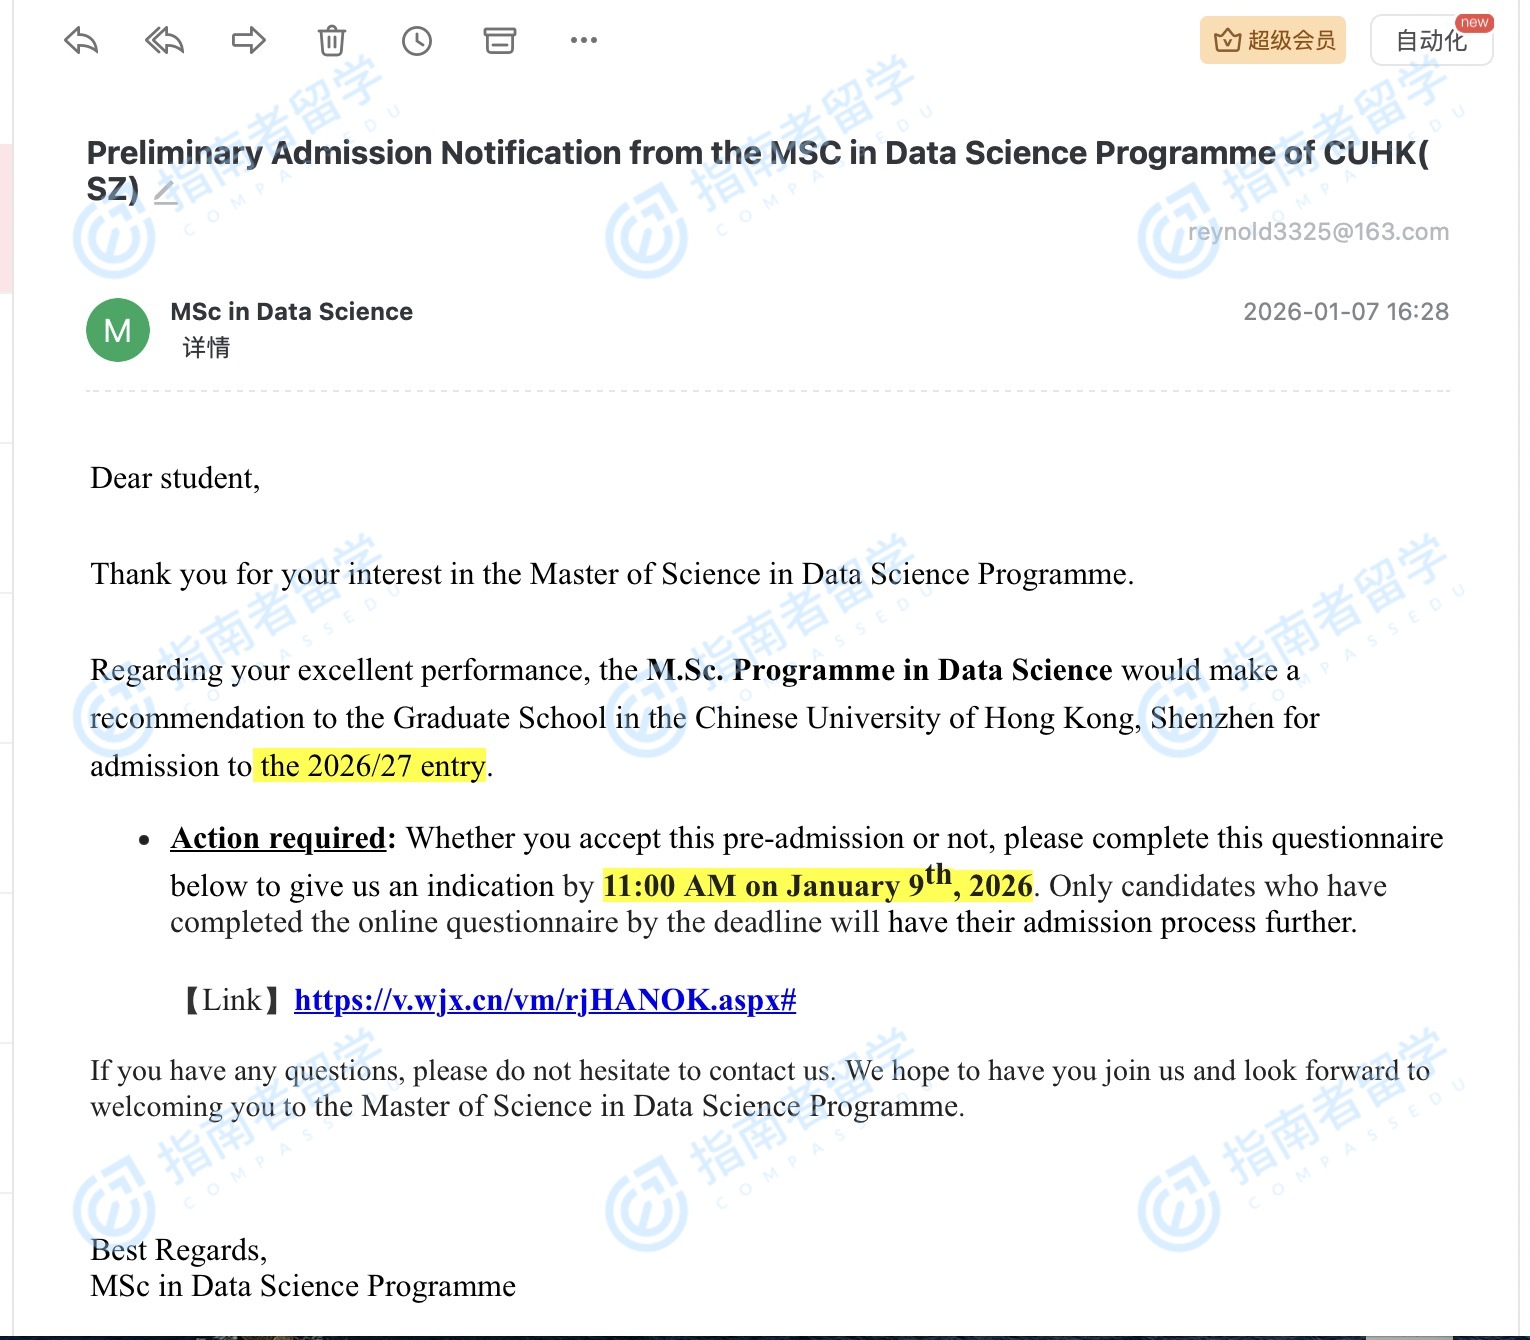The width and height of the screenshot is (1530, 1340).
Task: Click the Reply arrow icon
Action: [81, 41]
